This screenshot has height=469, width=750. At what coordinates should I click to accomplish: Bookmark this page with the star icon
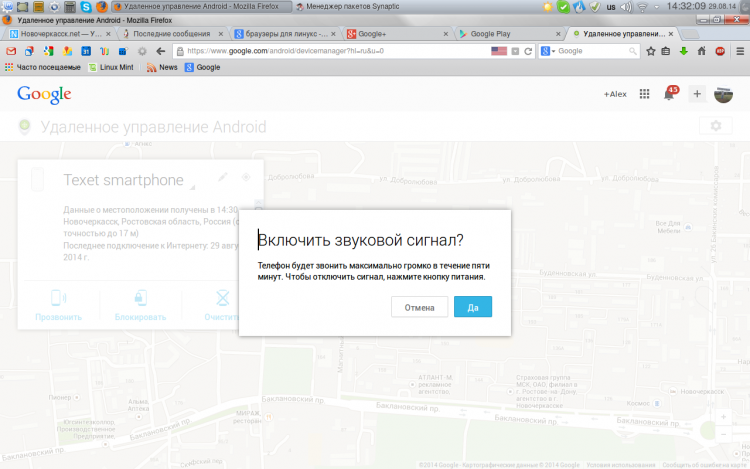pyautogui.click(x=651, y=51)
